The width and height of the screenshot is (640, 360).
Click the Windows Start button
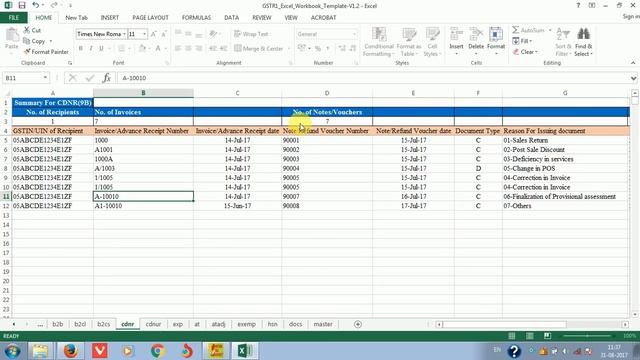click(x=12, y=351)
